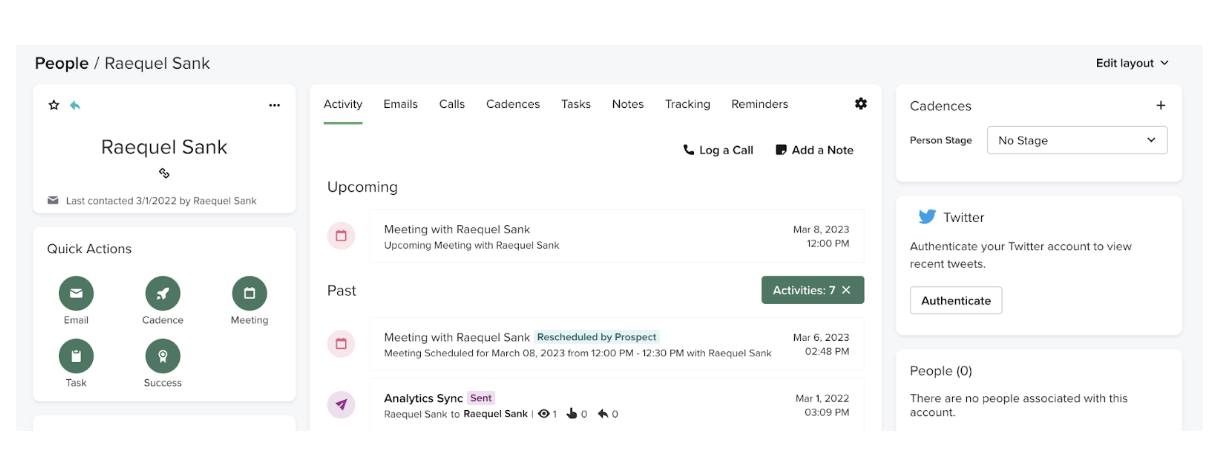The image size is (1226, 466).
Task: Click the Add a Note button
Action: pyautogui.click(x=814, y=150)
